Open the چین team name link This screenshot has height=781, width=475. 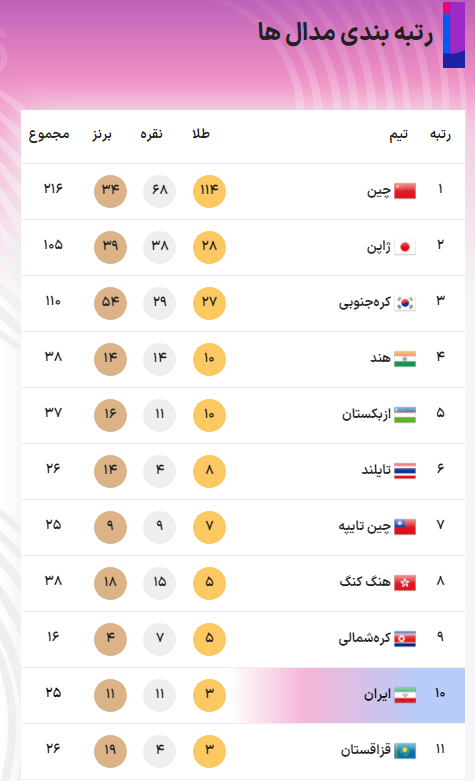[379, 191]
